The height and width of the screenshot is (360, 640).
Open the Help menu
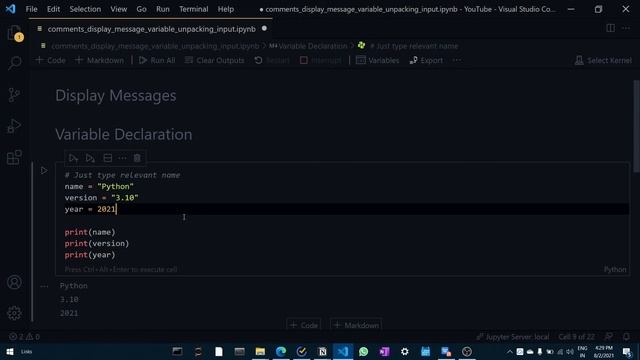click(x=225, y=9)
